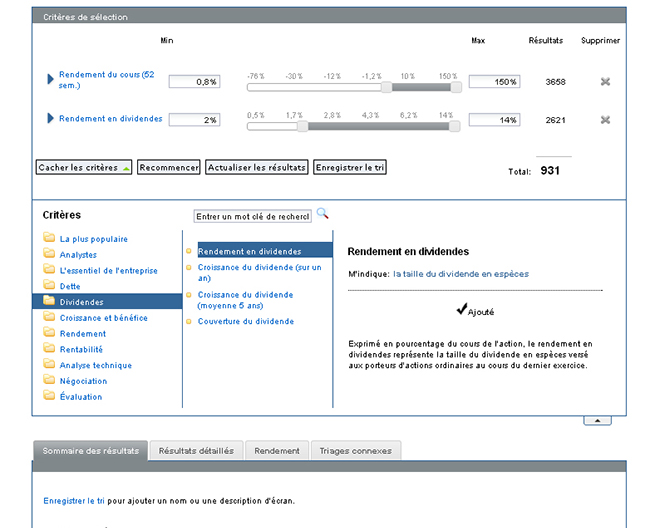Open the Dette folder icon
Screen dimensions: 650x528
click(49, 285)
